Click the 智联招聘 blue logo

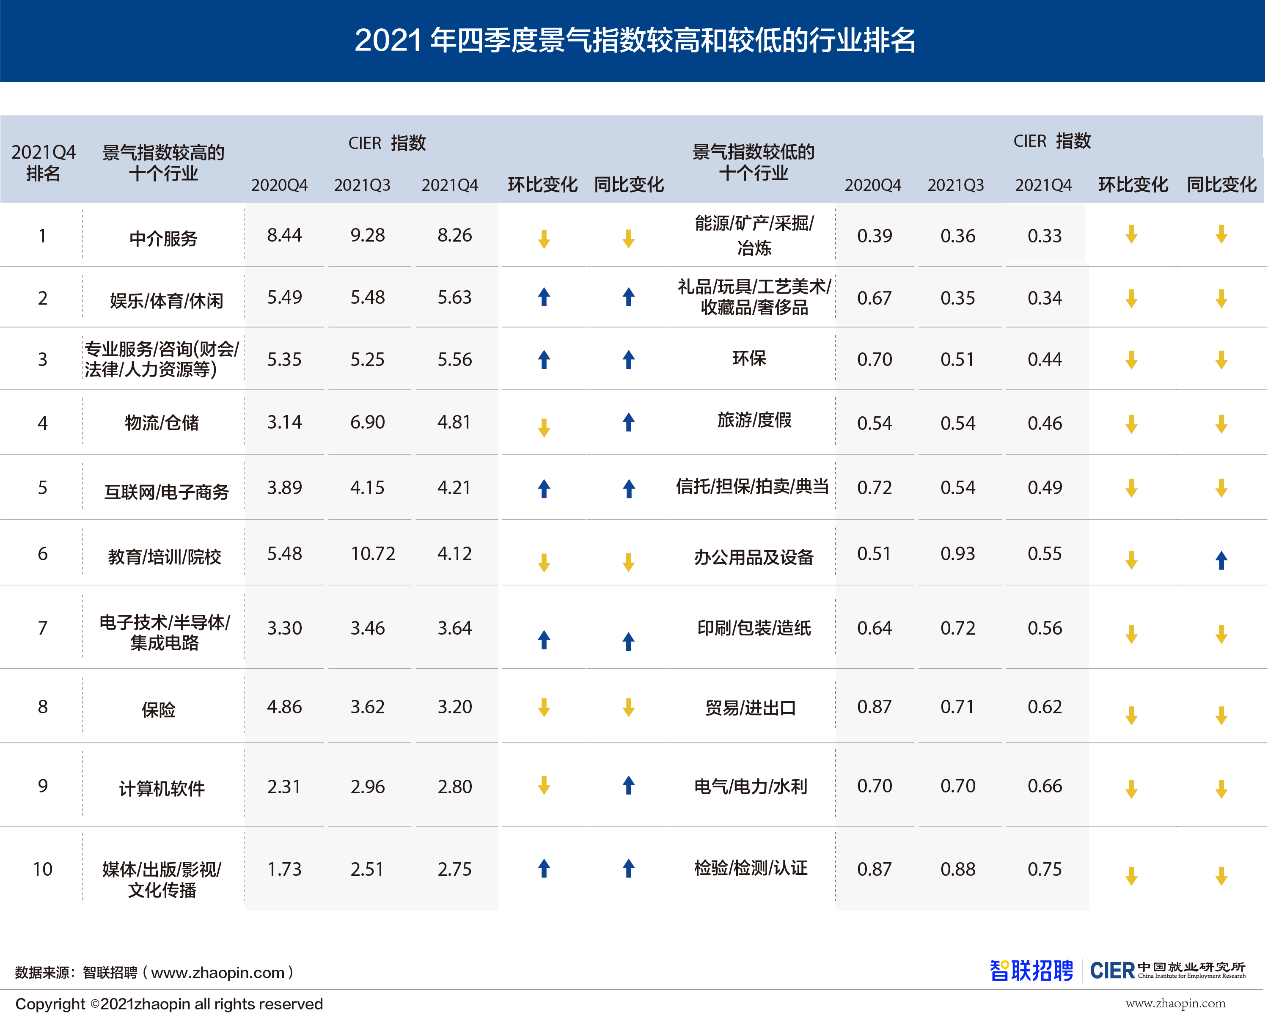point(1031,970)
